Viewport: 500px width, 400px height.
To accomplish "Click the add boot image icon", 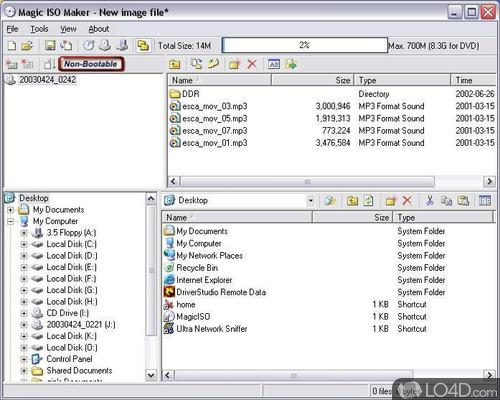I will (x=12, y=64).
